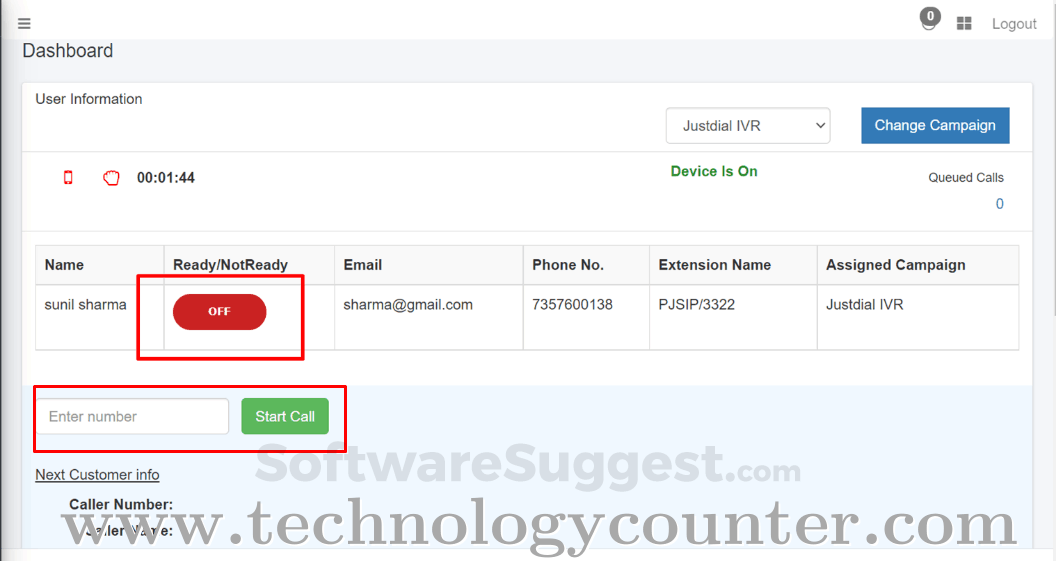The width and height of the screenshot is (1056, 561).
Task: Click the 00:01:44 timer display
Action: tap(166, 178)
